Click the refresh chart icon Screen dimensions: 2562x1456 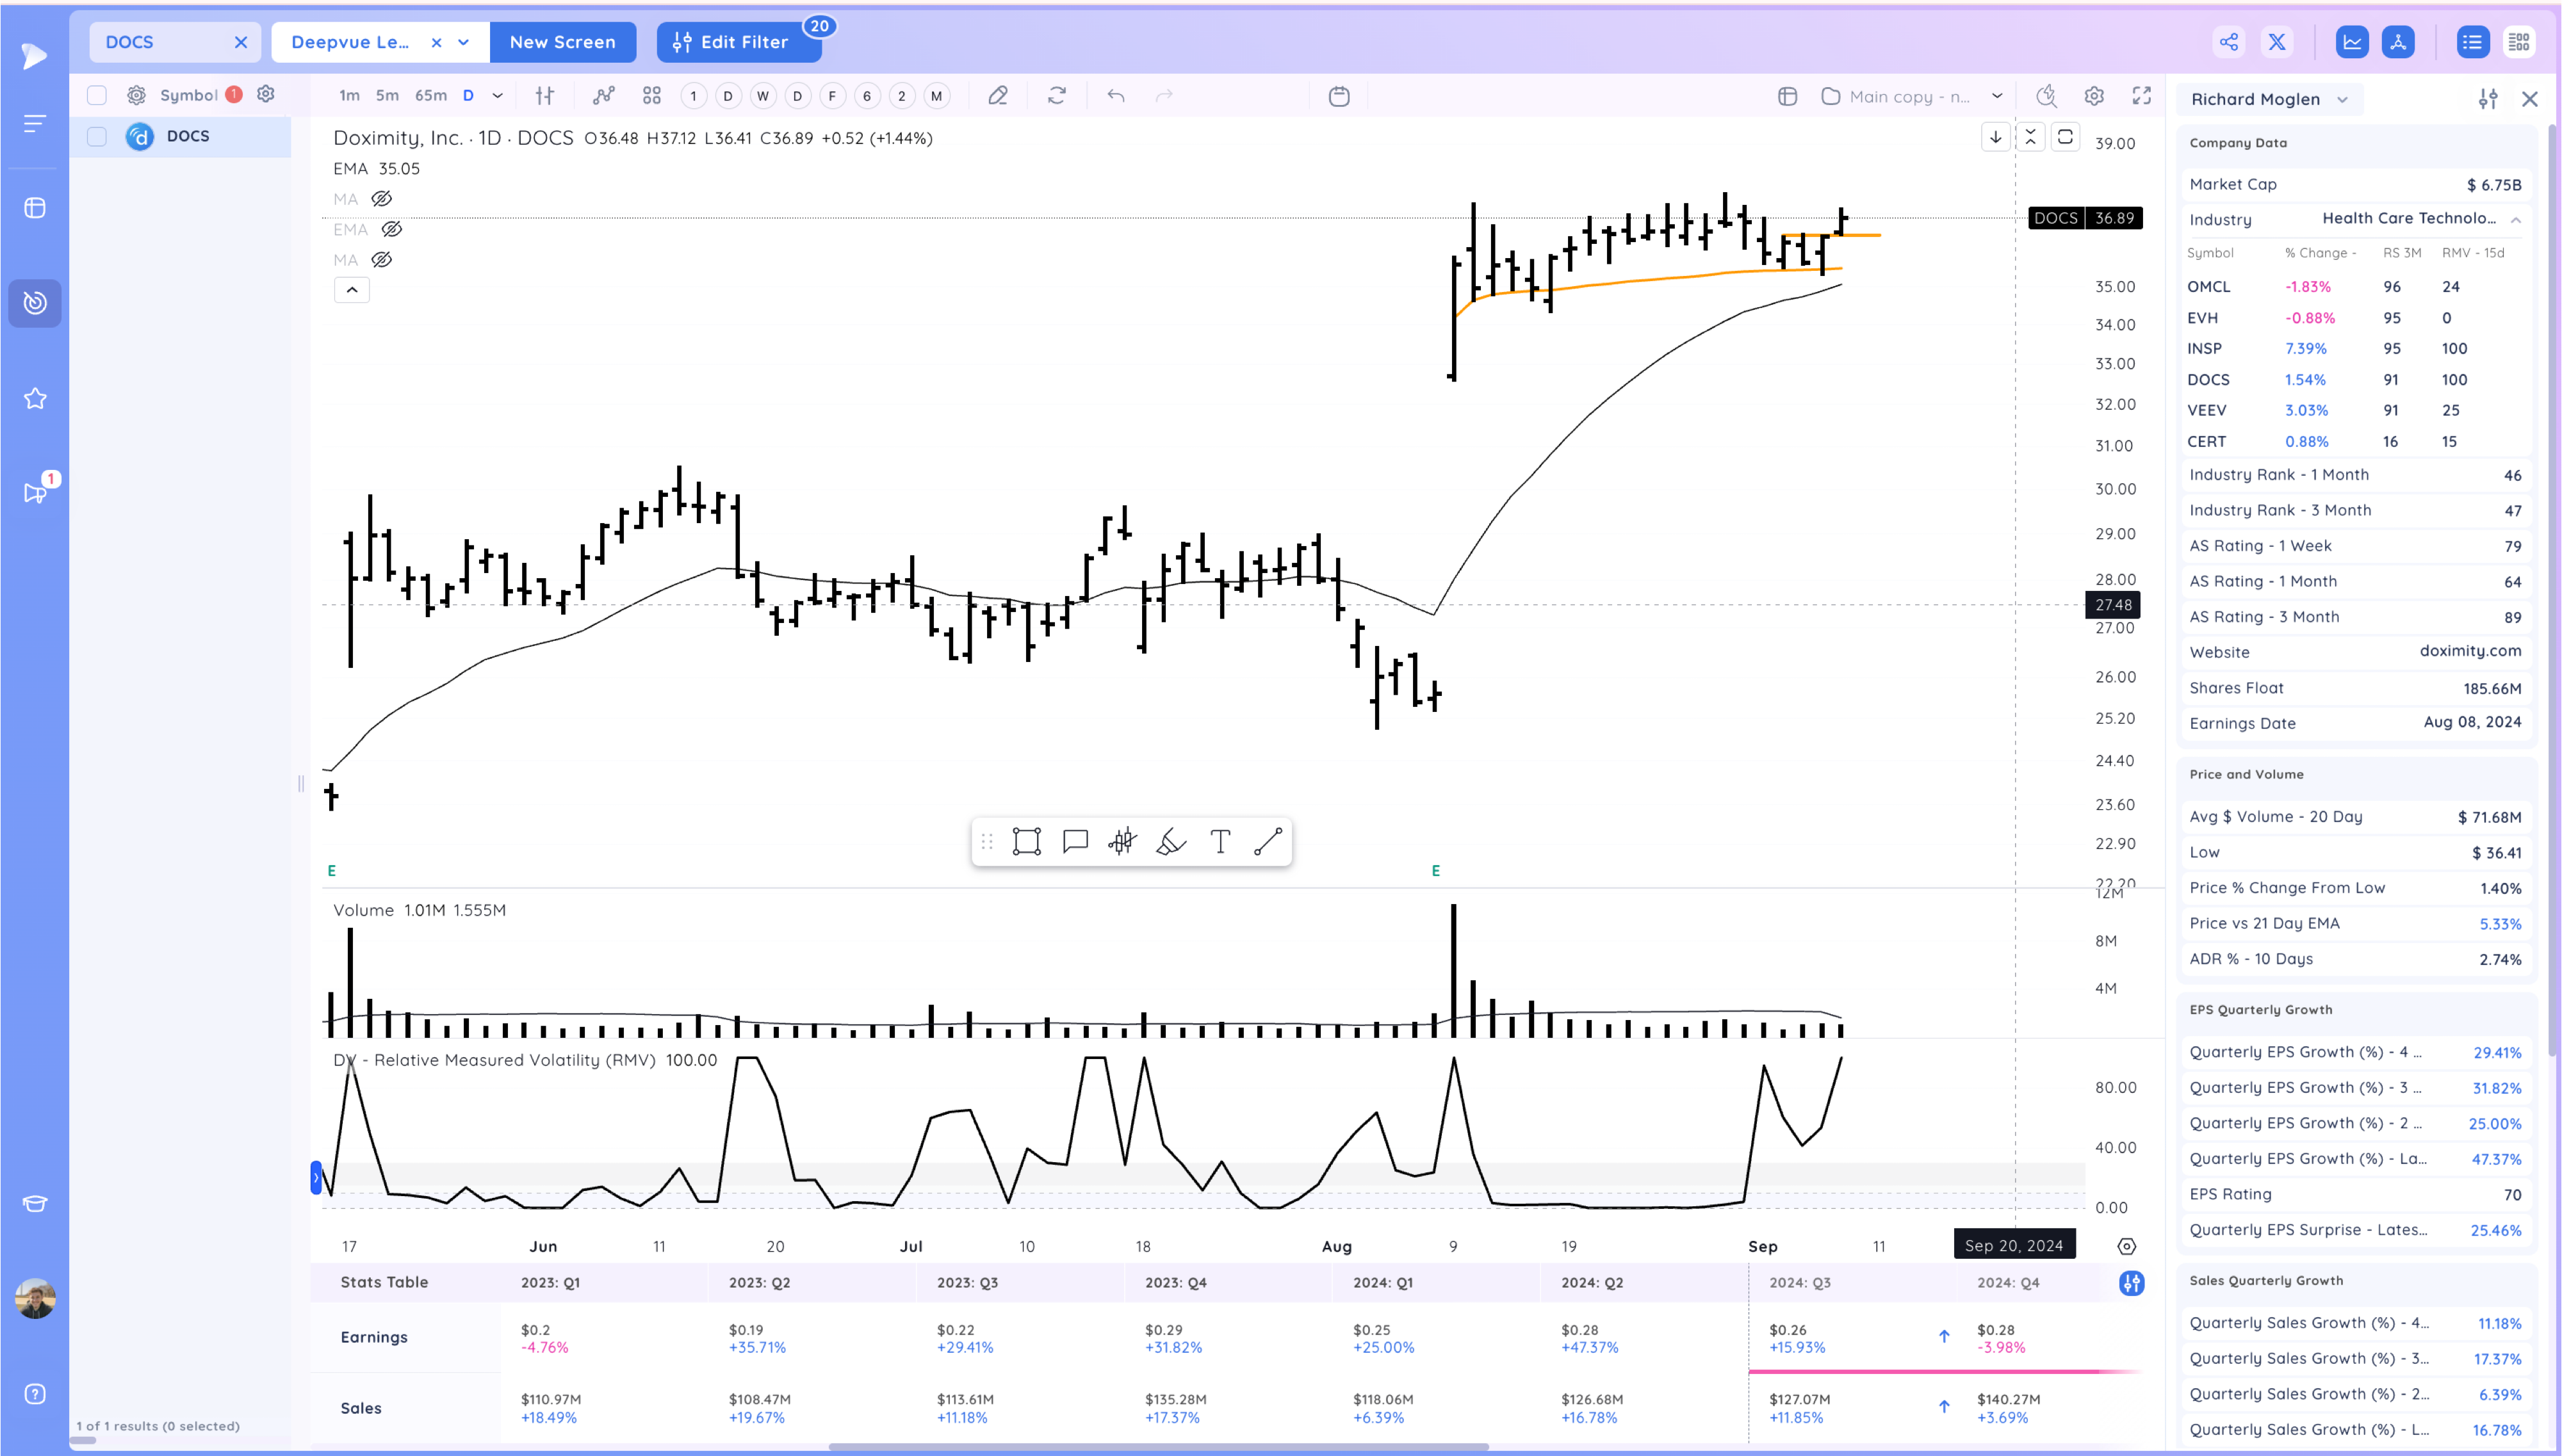pos(1057,96)
